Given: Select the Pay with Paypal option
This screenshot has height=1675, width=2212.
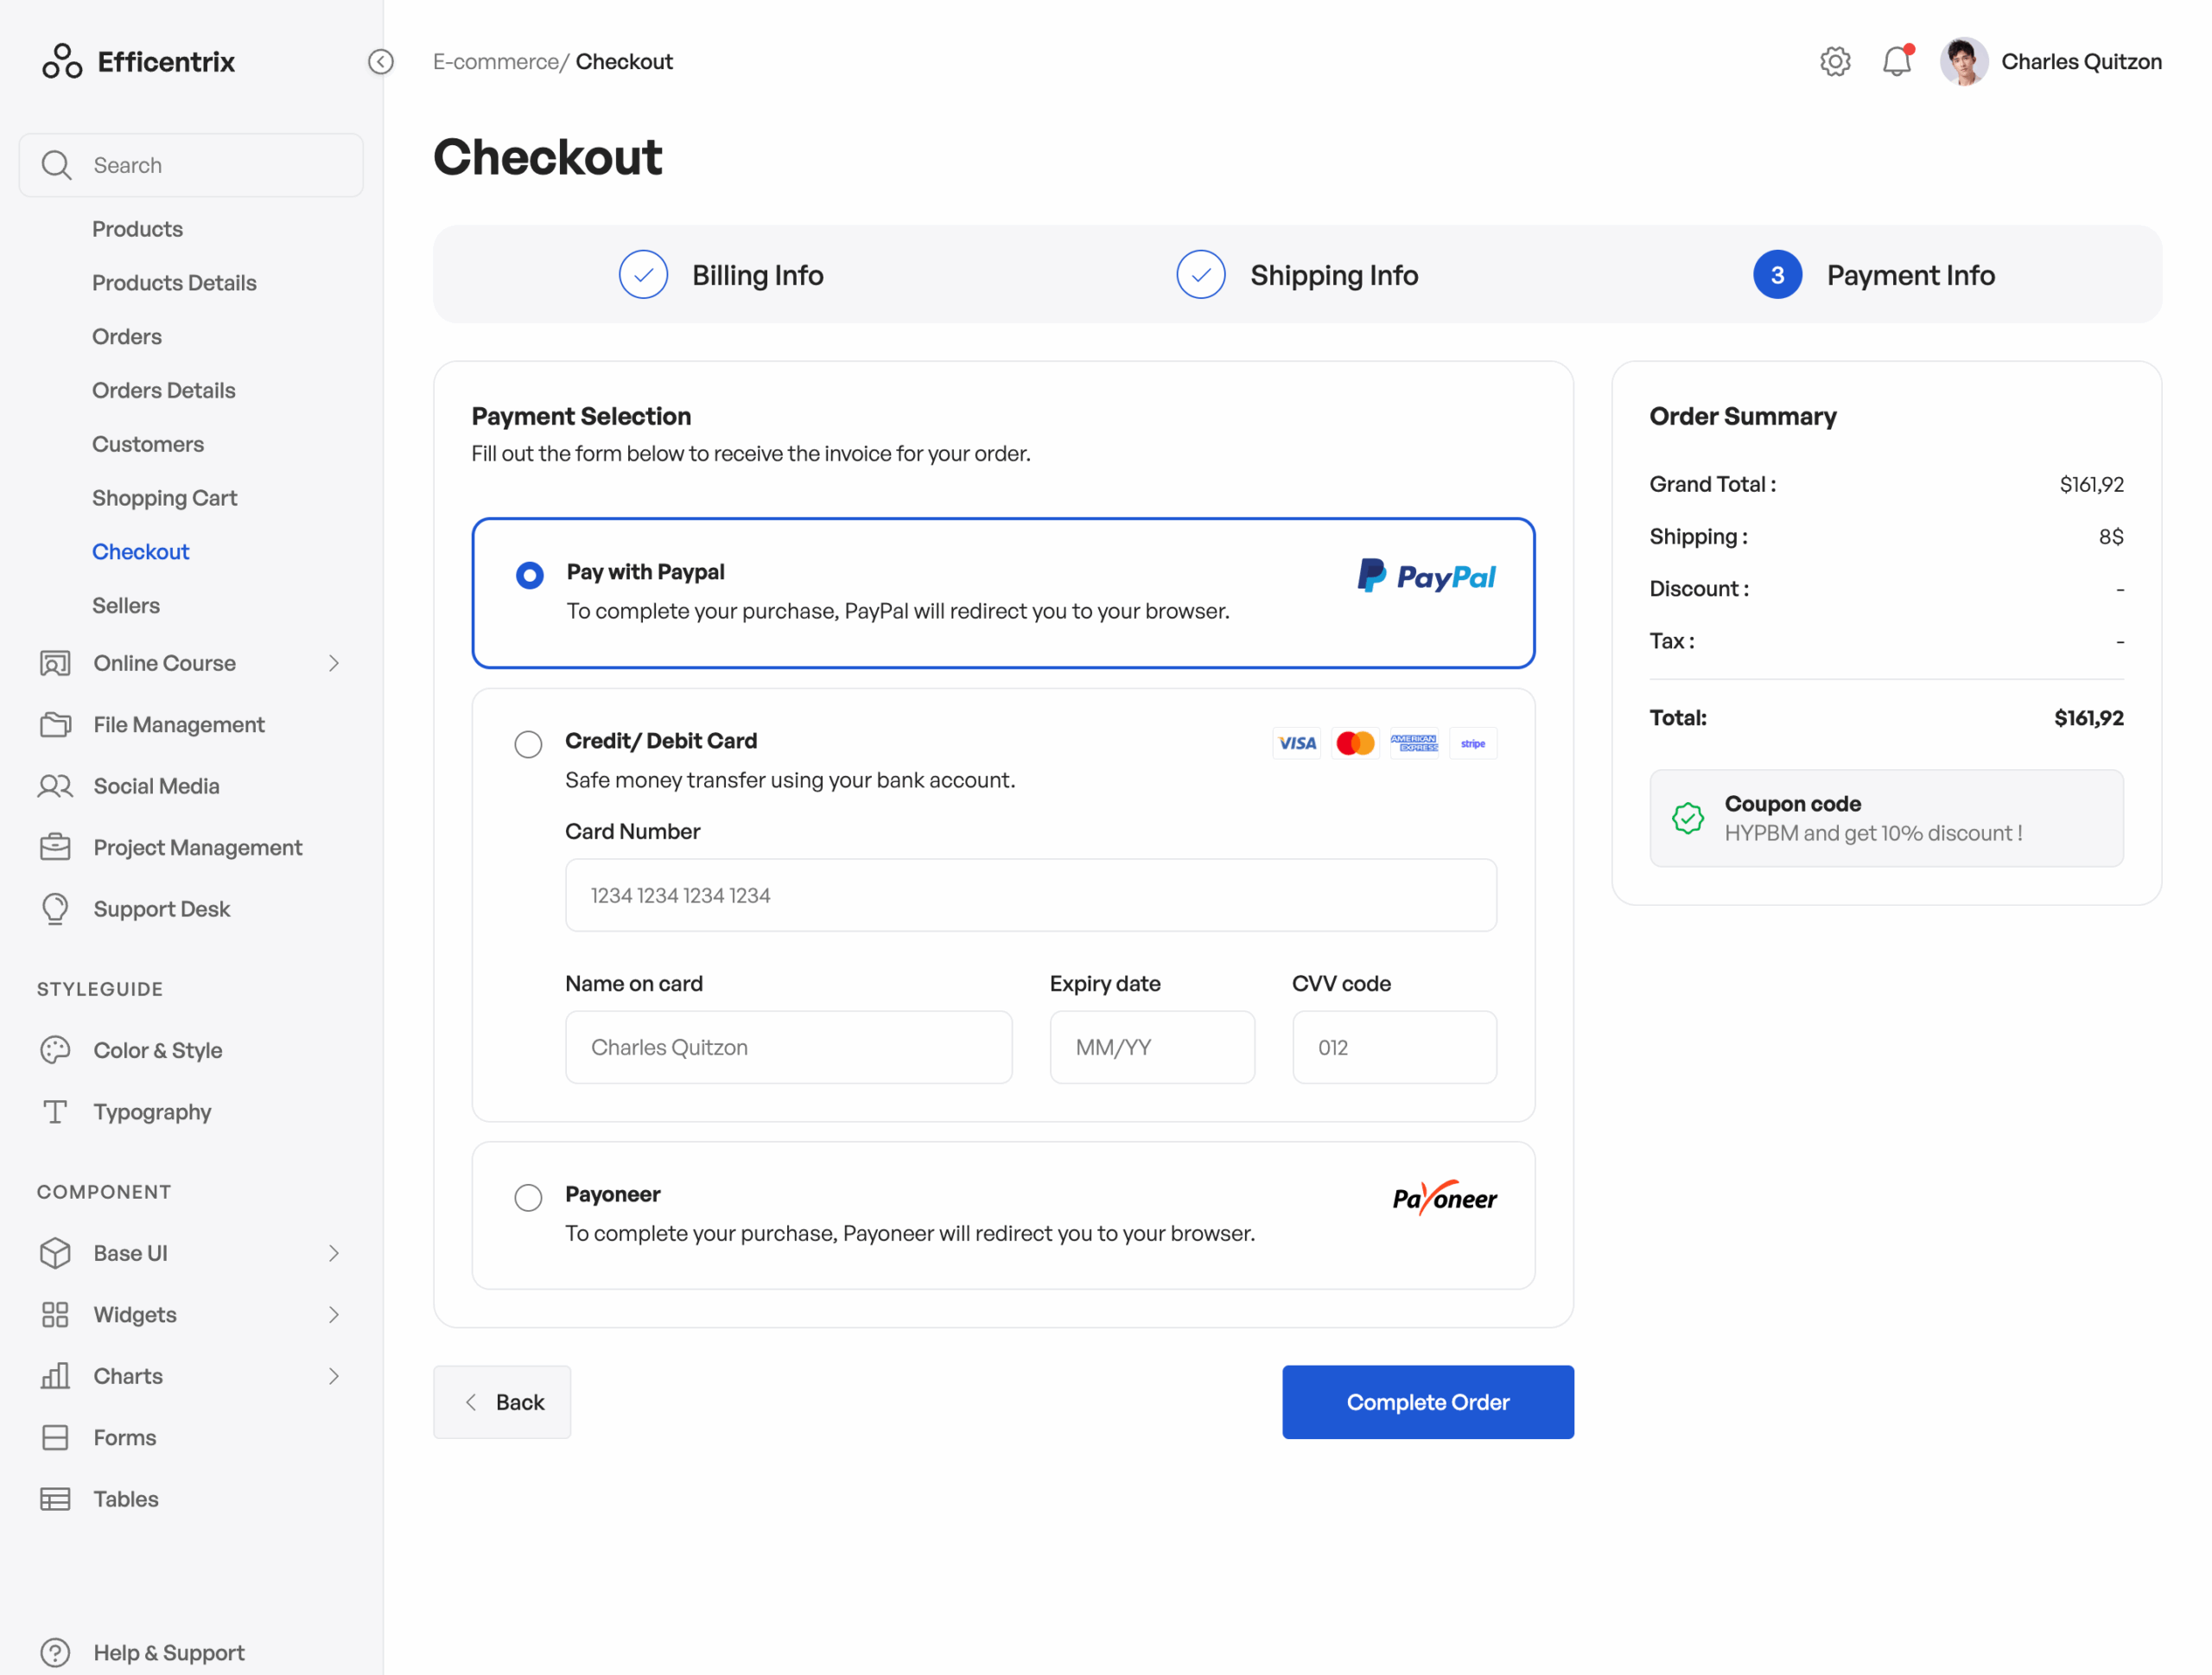Looking at the screenshot, I should click(529, 575).
